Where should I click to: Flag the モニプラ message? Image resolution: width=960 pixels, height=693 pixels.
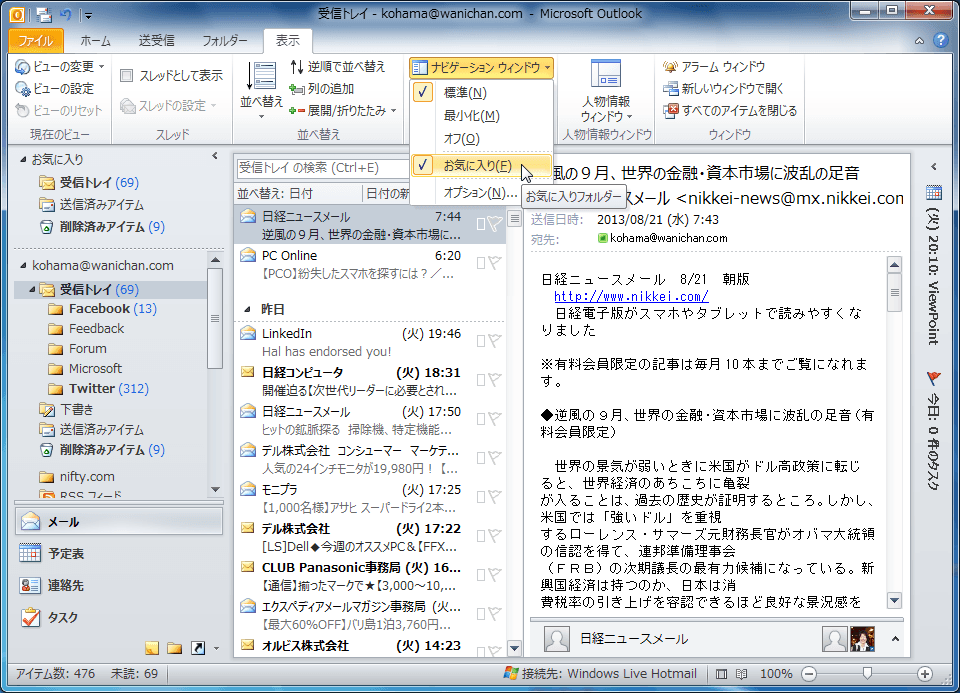click(x=495, y=497)
